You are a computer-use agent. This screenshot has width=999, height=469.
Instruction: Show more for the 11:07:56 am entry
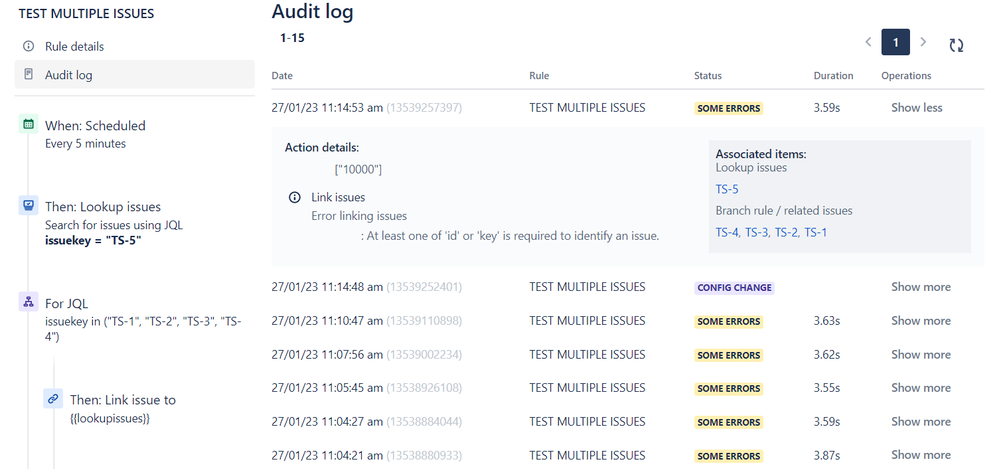(921, 354)
